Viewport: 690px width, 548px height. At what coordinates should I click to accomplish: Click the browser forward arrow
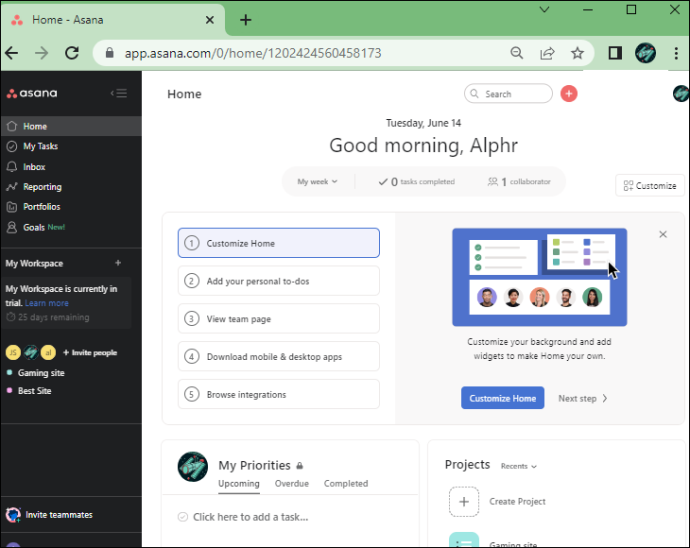point(42,53)
